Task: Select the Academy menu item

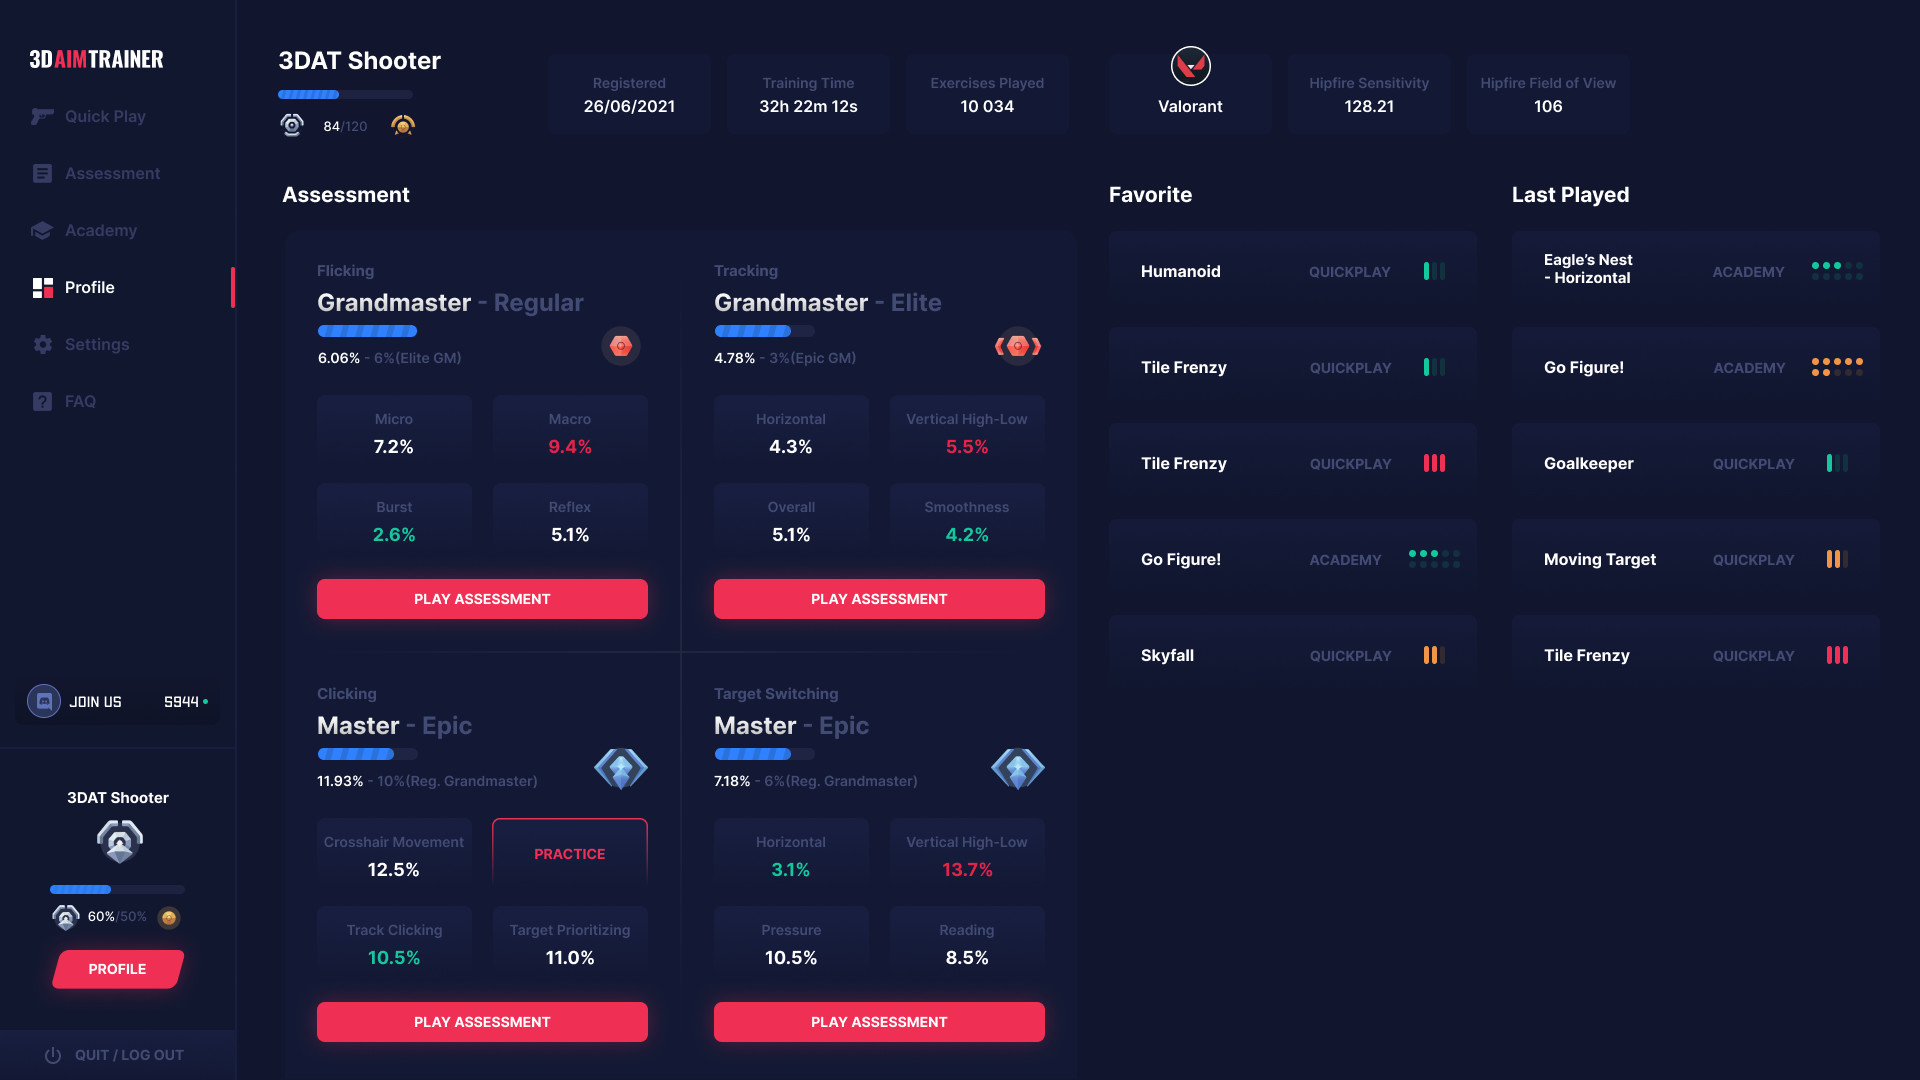Action: (102, 229)
